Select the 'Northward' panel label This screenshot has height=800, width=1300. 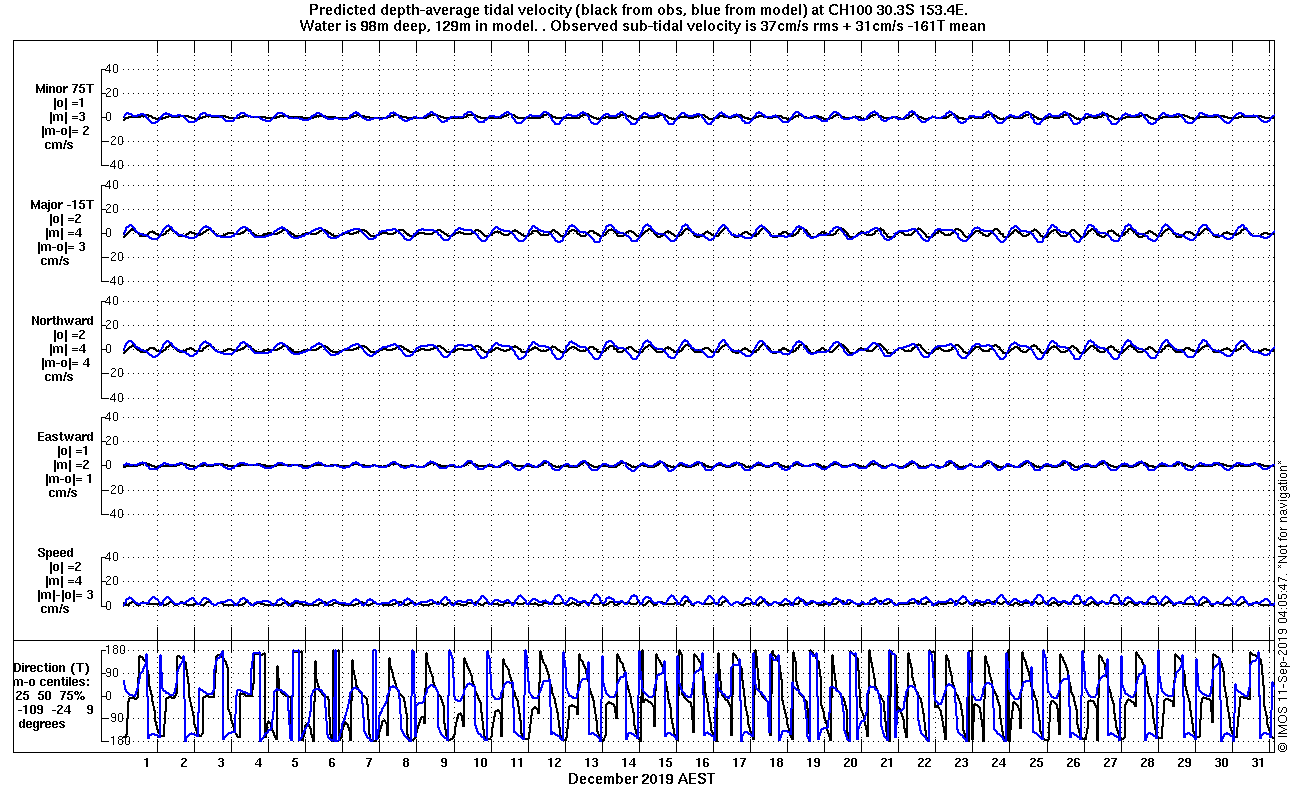[x=63, y=321]
